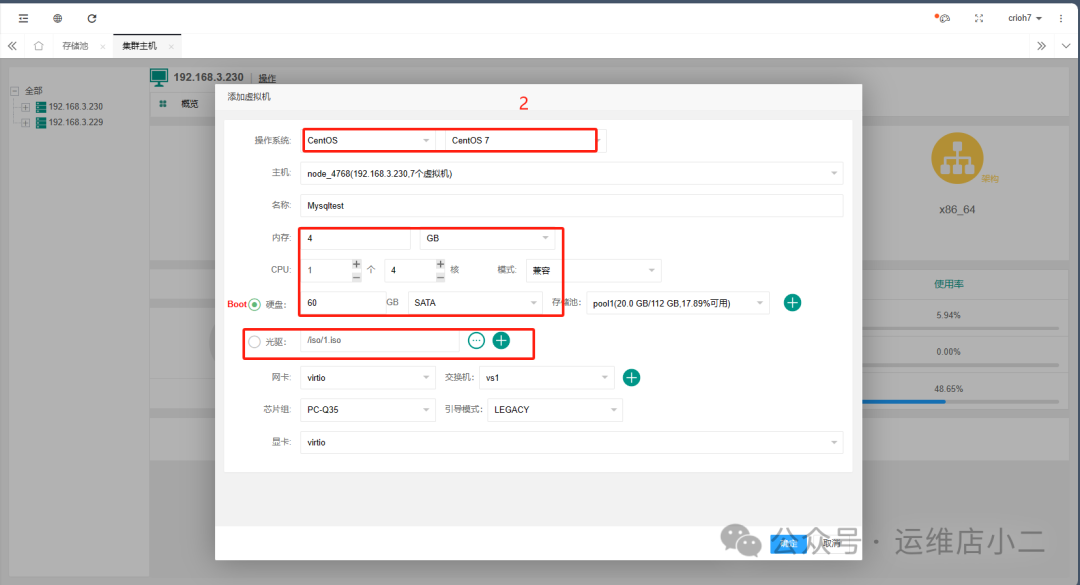Click the monitor icon beside the 192.168.3.230 heading
The width and height of the screenshot is (1080, 585).
(x=159, y=78)
